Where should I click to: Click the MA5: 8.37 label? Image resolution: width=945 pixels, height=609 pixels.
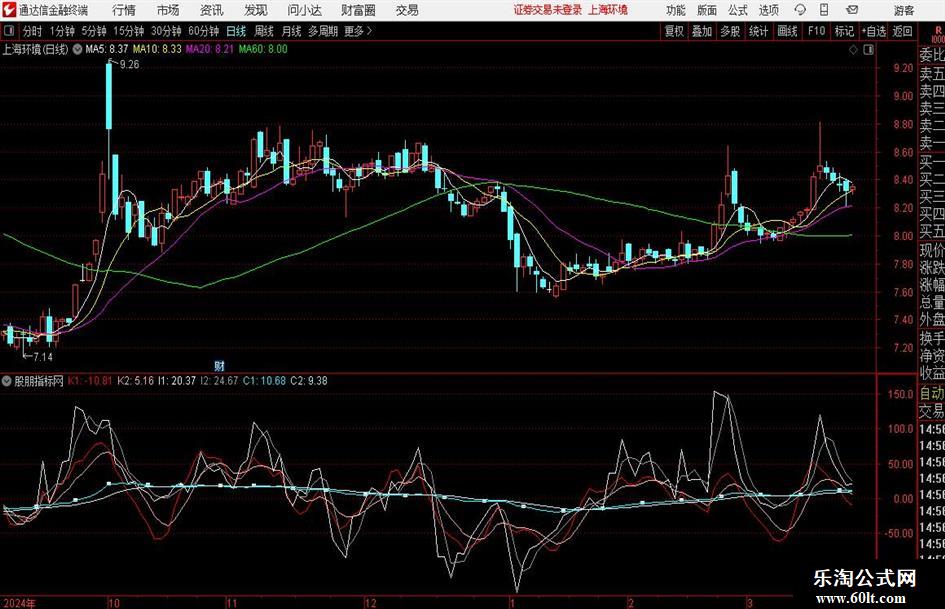tap(107, 49)
